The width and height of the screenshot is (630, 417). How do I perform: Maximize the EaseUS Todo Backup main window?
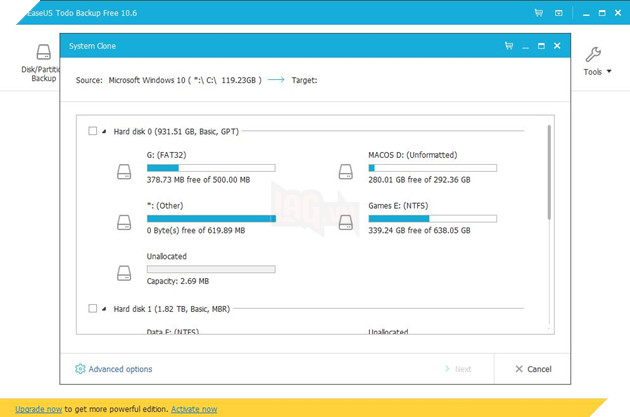click(x=602, y=13)
